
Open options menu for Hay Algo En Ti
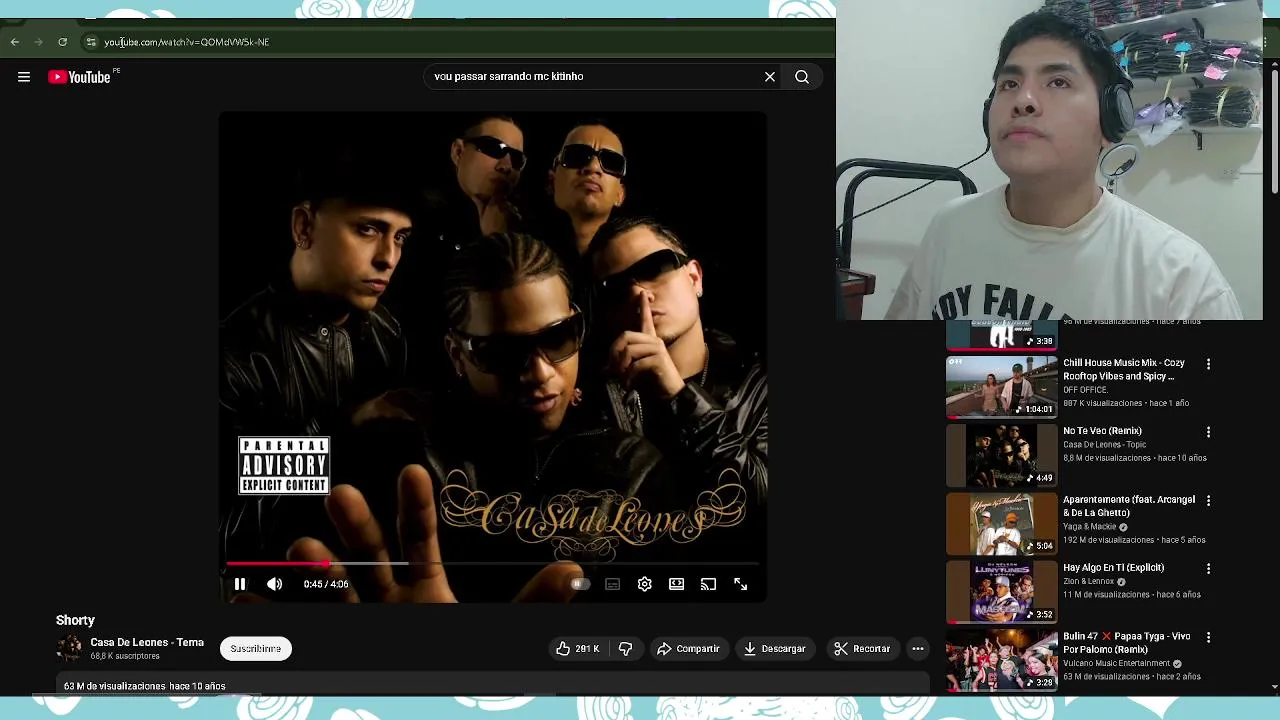[x=1208, y=568]
